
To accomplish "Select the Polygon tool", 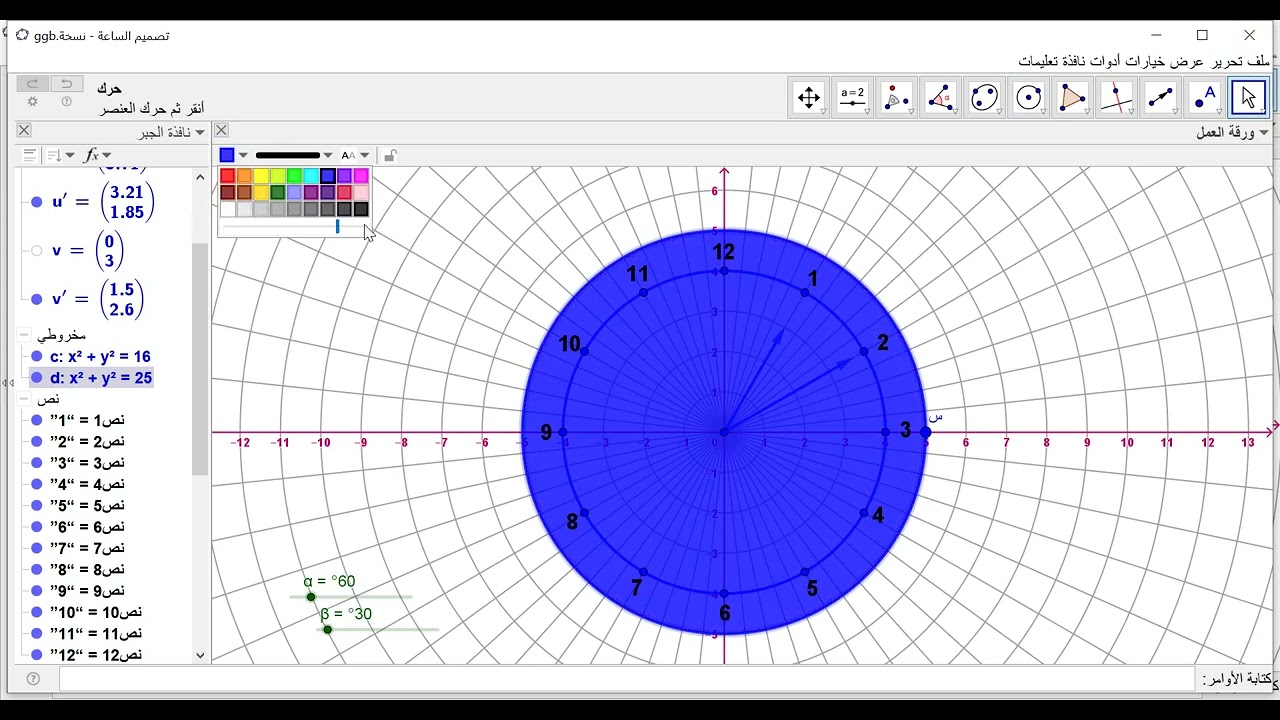I will point(1072,97).
